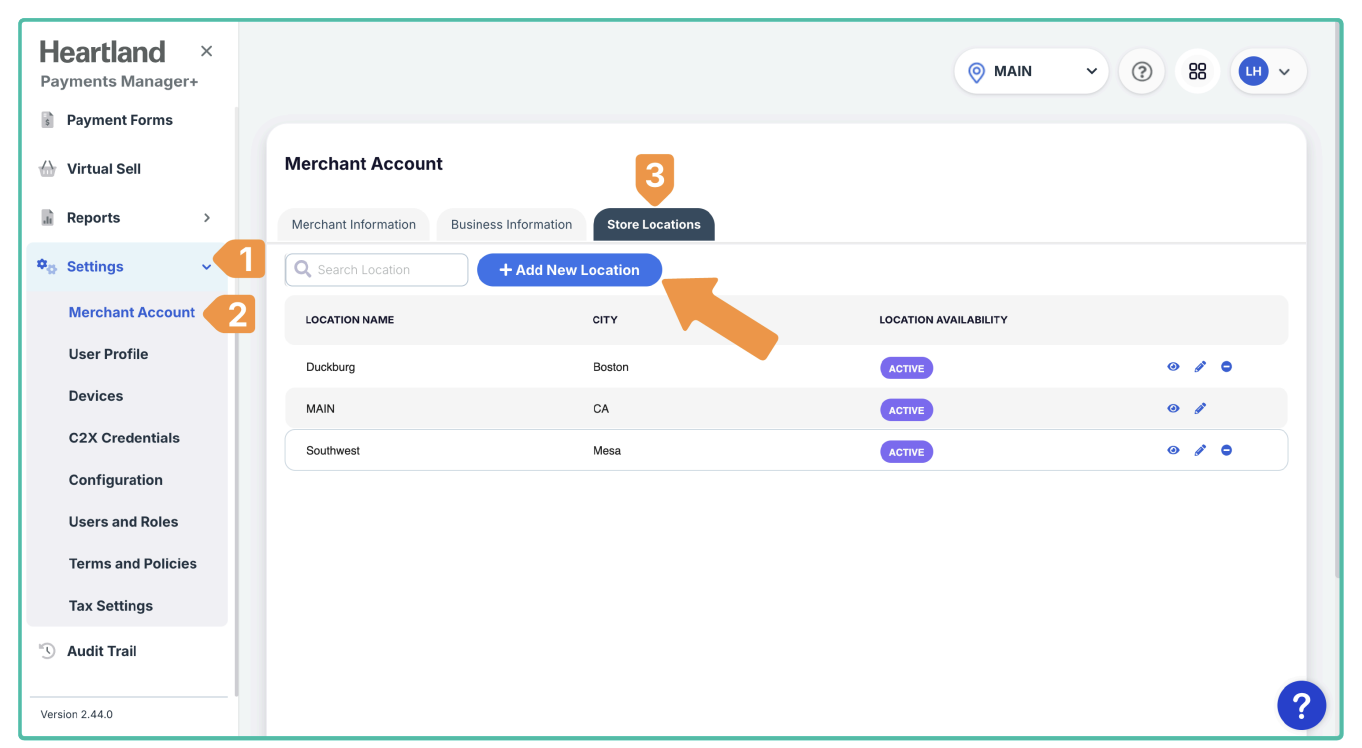Click the Search Location input field
Screen dimensions: 1362x748
386,270
